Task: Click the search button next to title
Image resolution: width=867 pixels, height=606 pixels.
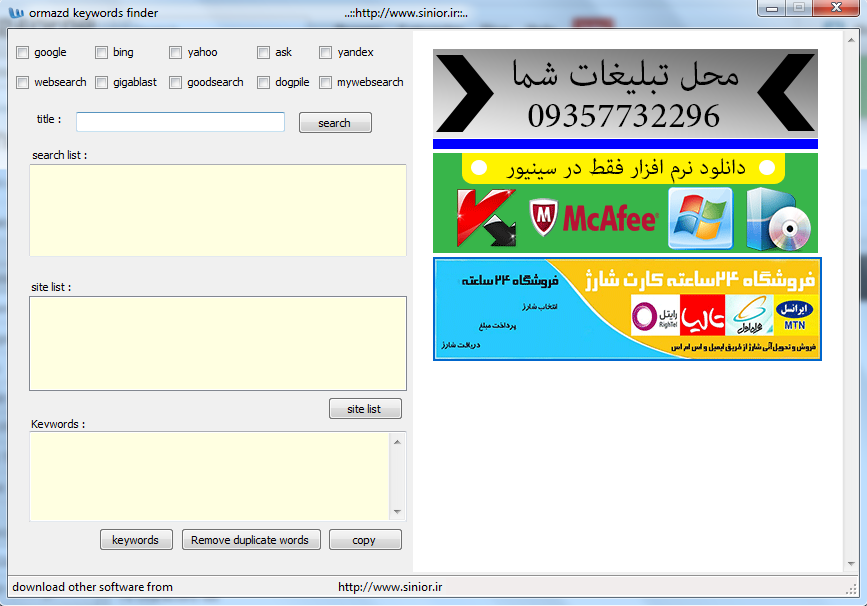Action: (335, 122)
